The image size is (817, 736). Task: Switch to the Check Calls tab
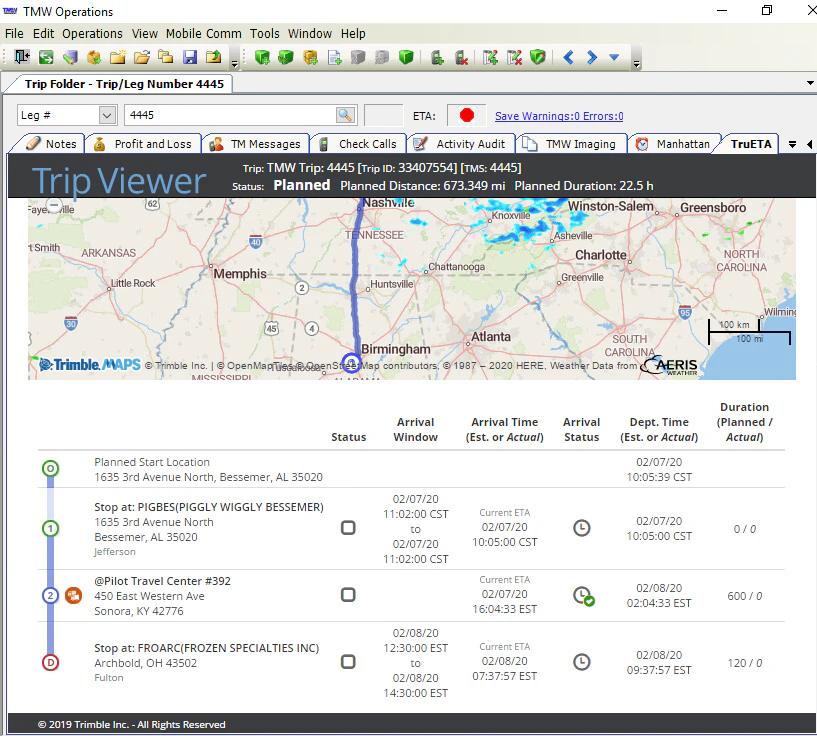358,144
